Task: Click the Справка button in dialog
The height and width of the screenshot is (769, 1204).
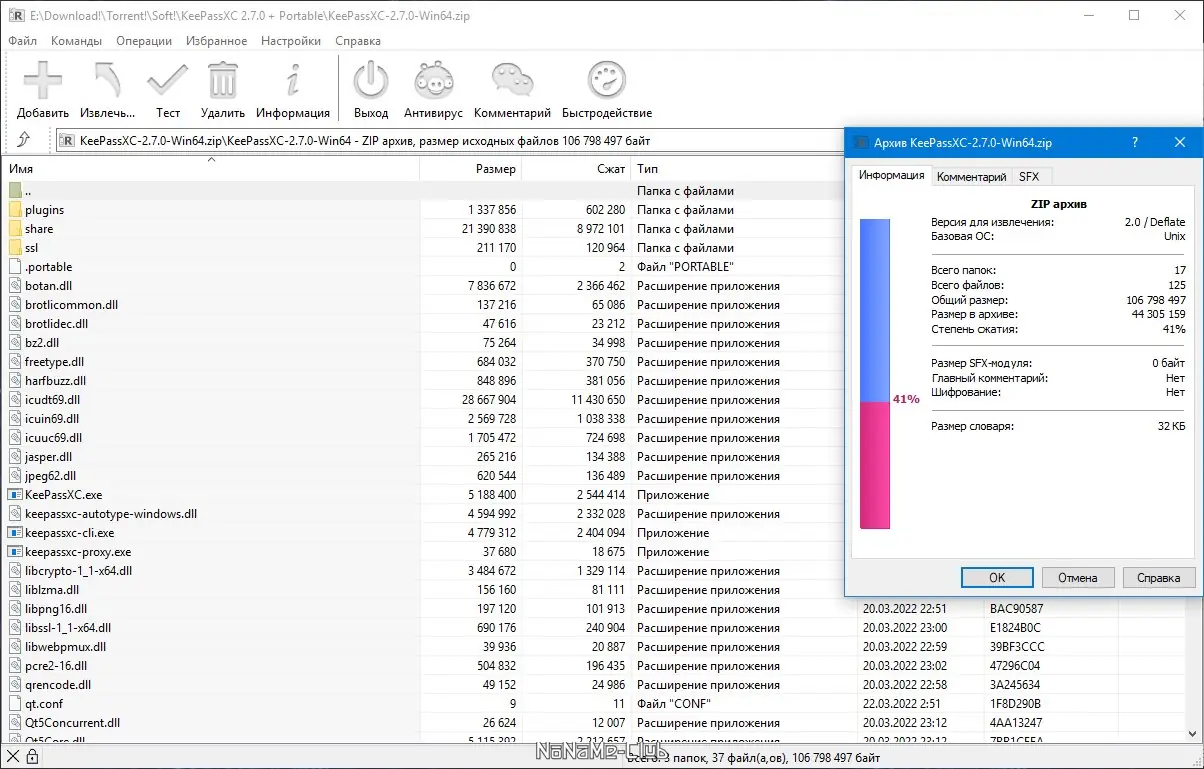Action: point(1158,578)
